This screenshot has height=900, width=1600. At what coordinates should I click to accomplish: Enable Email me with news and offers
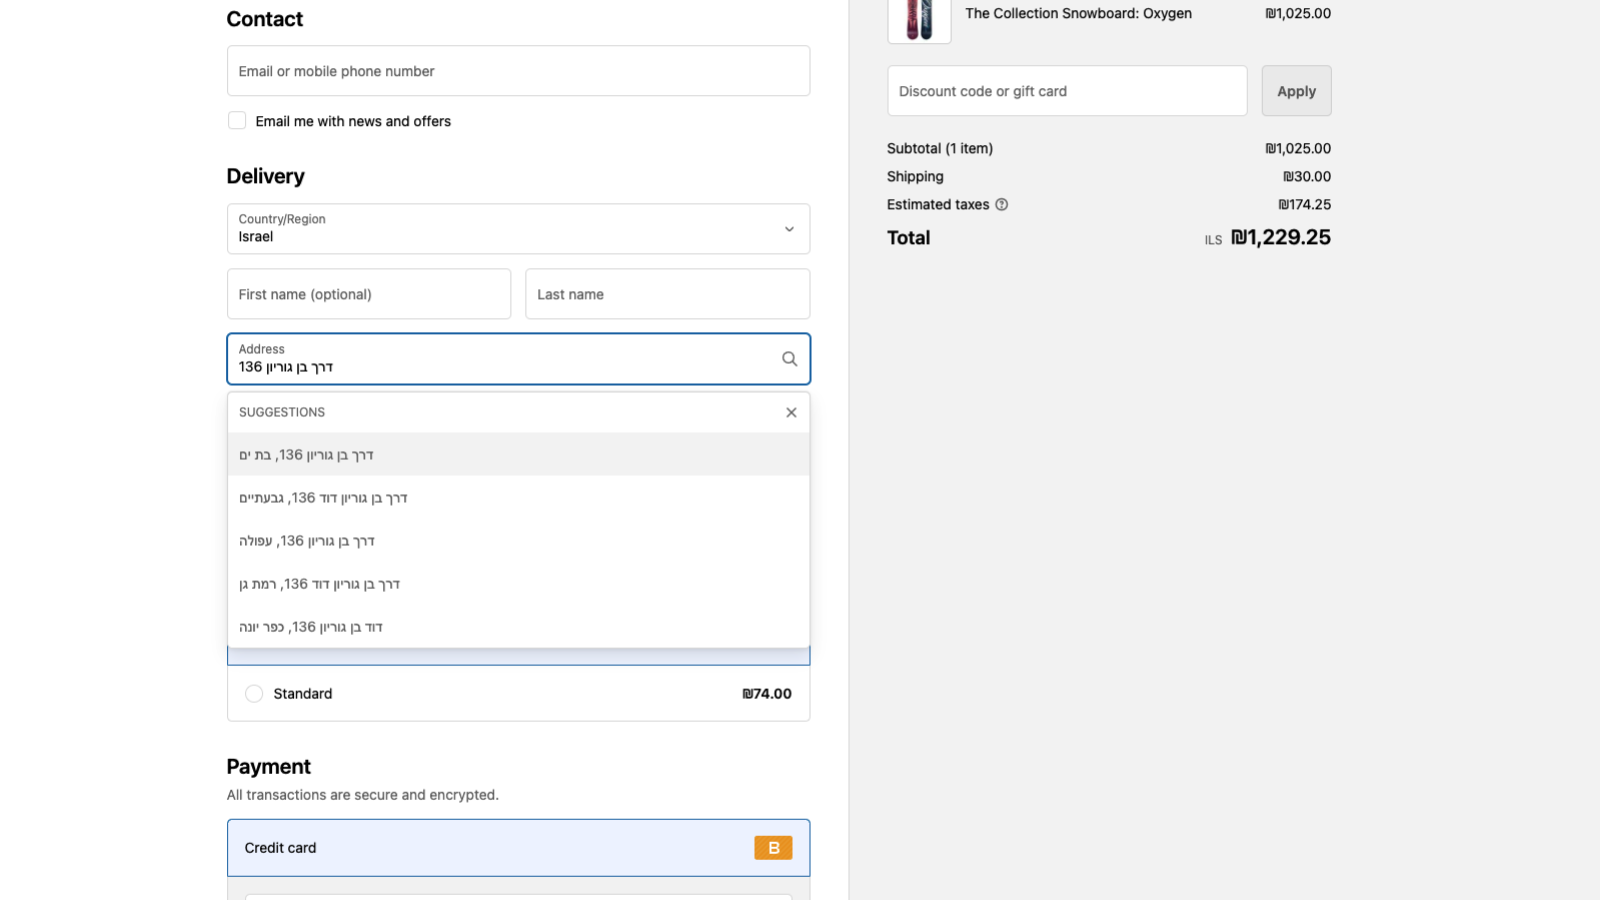point(237,120)
